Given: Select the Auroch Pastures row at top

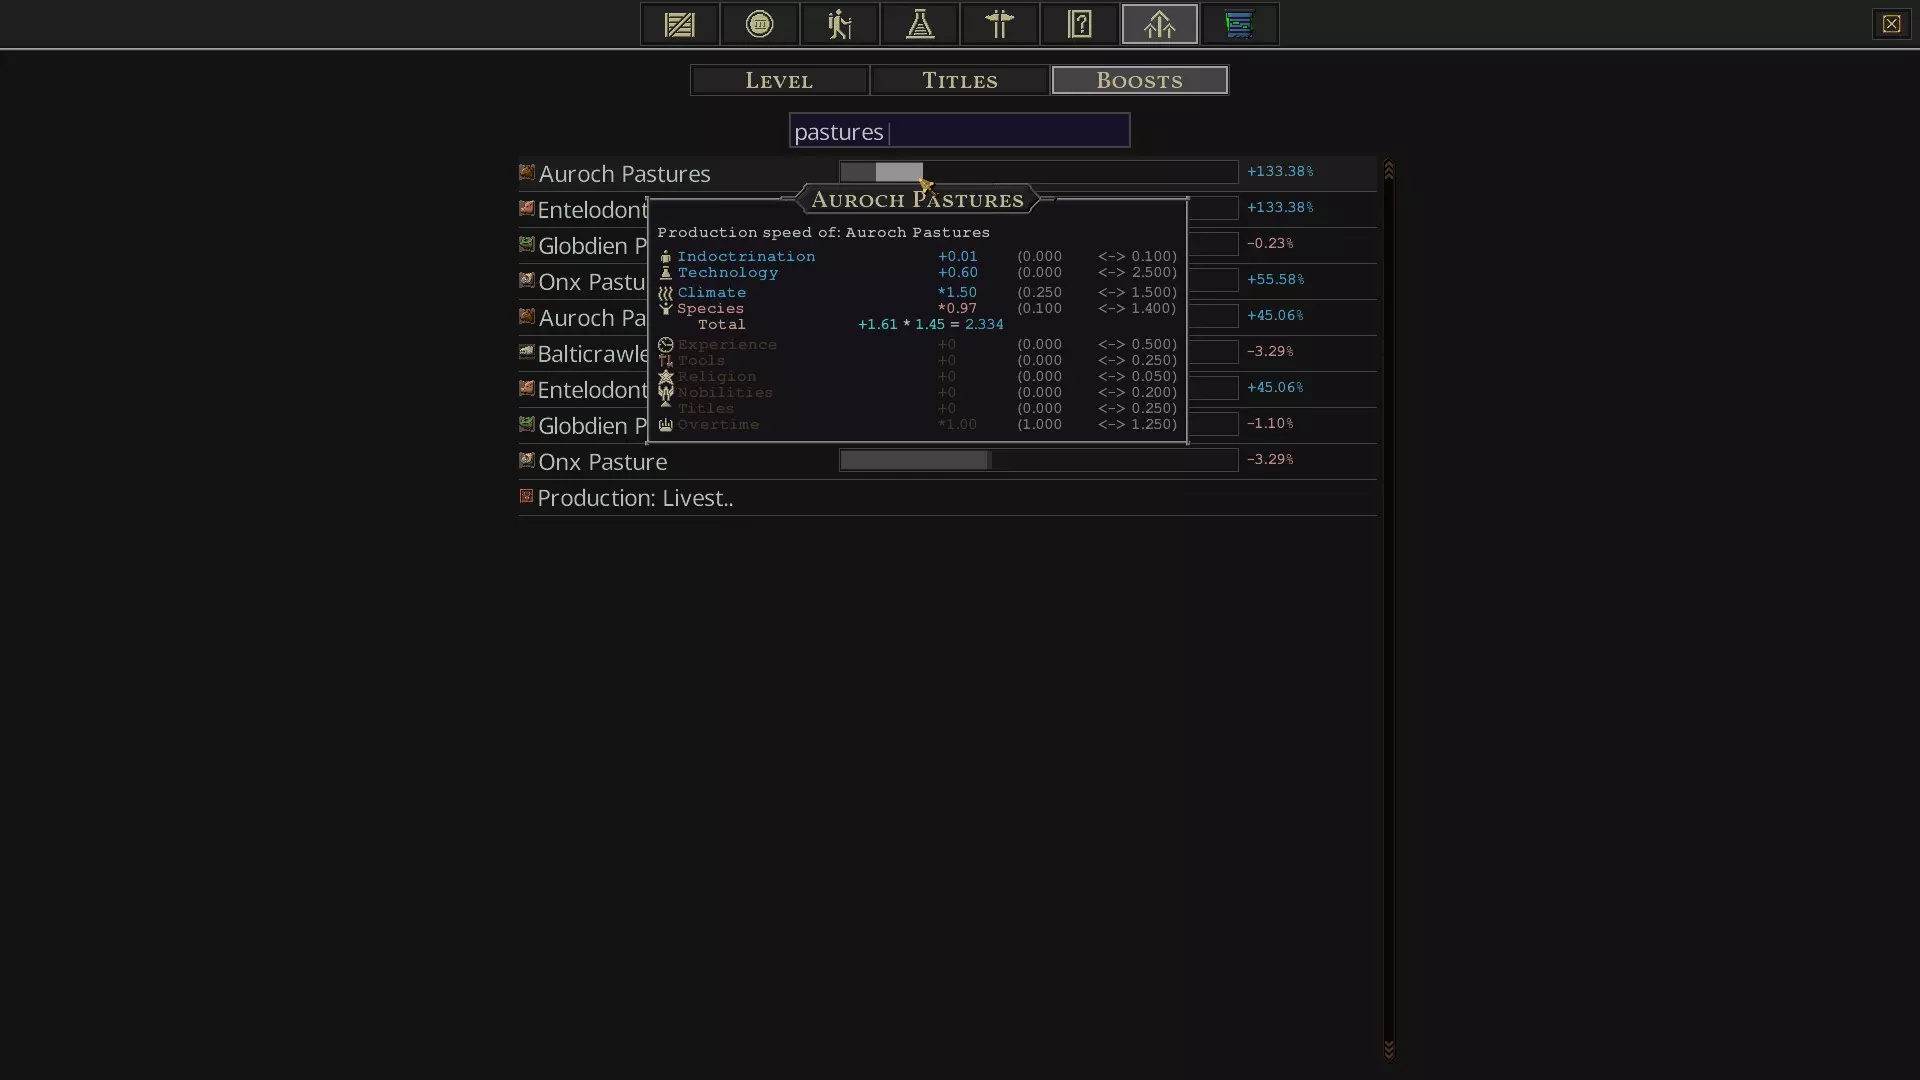Looking at the screenshot, I should point(625,174).
